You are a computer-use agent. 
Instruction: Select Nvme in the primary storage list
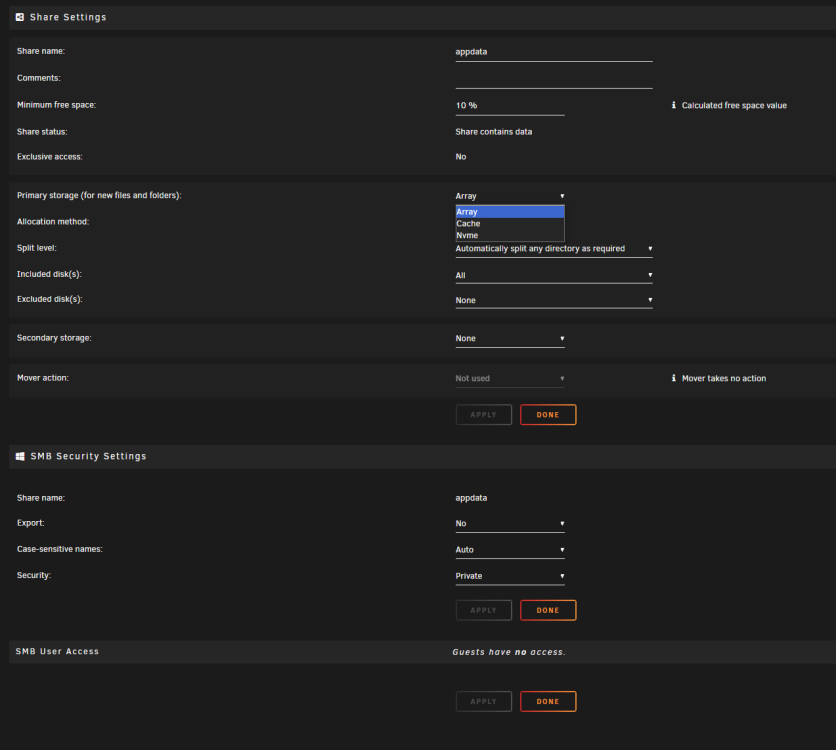tap(510, 235)
